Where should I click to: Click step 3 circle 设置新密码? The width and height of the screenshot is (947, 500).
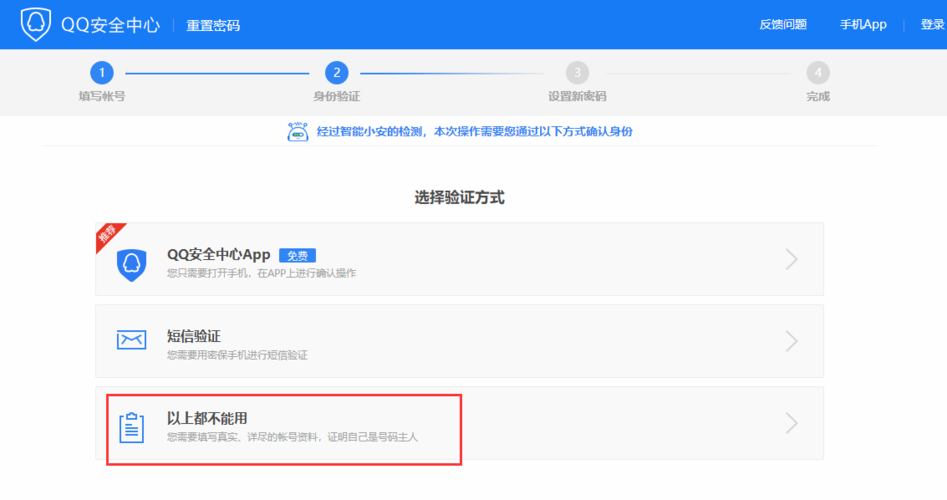click(577, 73)
